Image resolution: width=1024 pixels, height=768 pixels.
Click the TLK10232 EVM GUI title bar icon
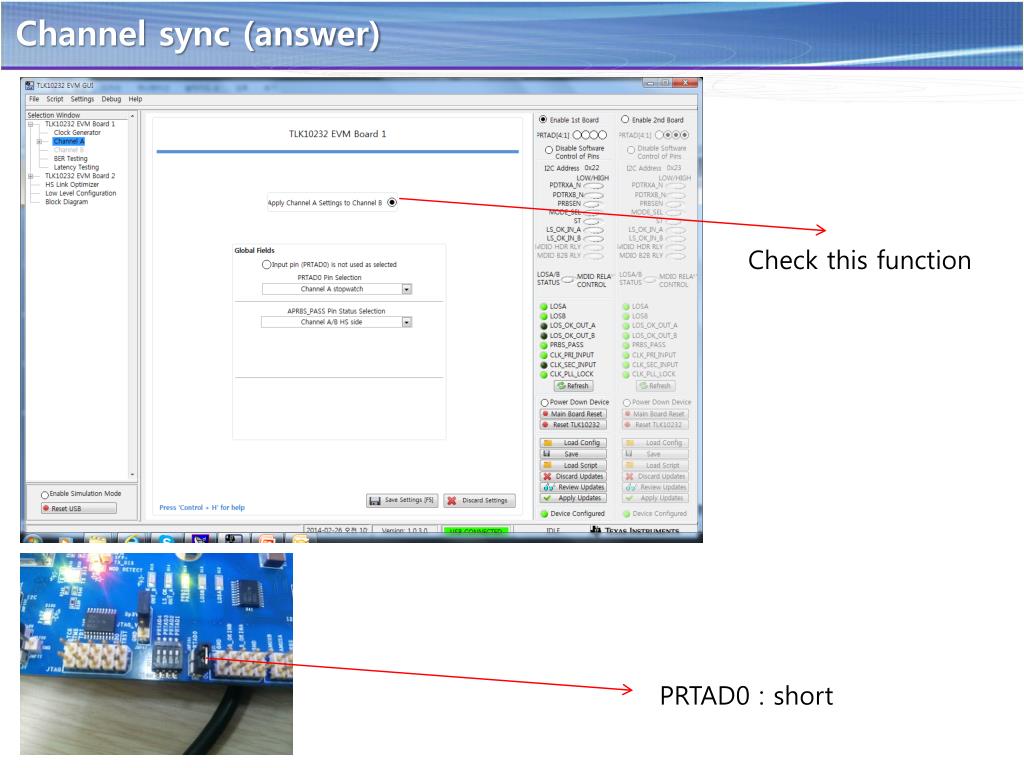[29, 85]
